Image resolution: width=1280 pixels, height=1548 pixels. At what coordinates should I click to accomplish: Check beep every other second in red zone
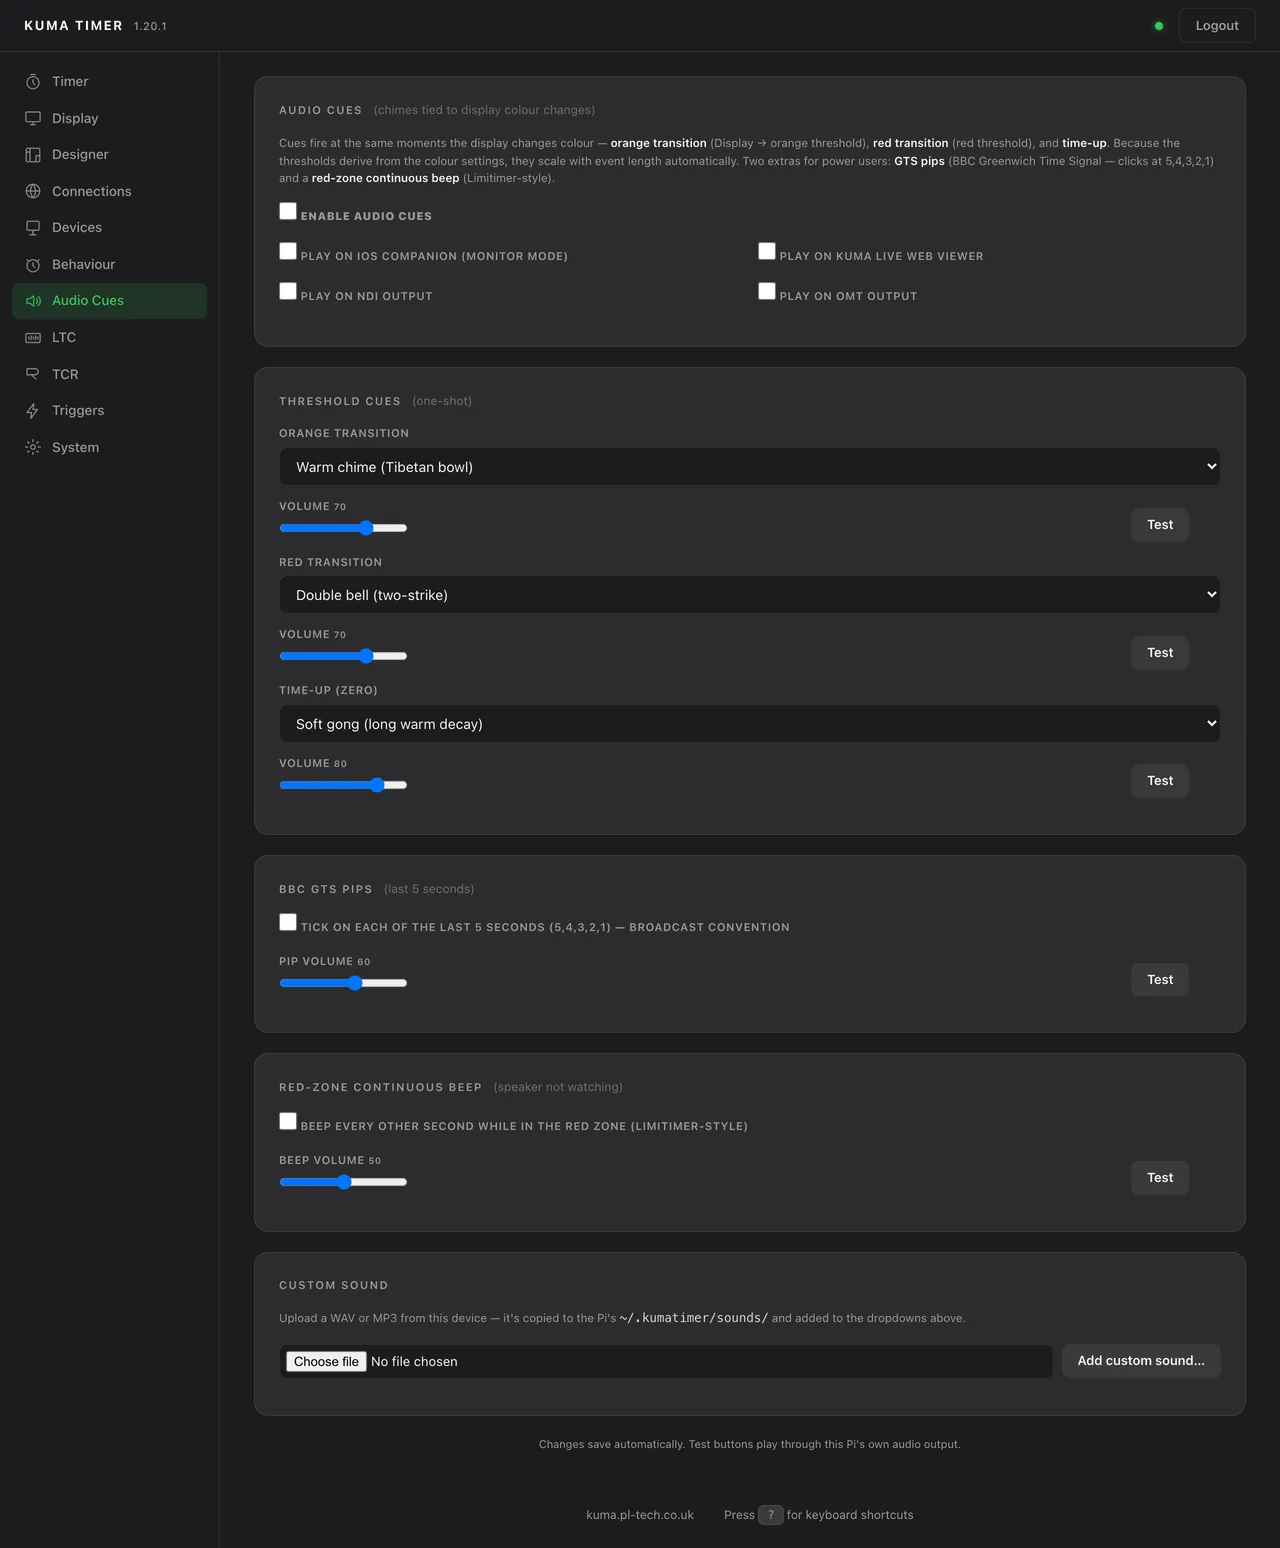[x=288, y=1121]
